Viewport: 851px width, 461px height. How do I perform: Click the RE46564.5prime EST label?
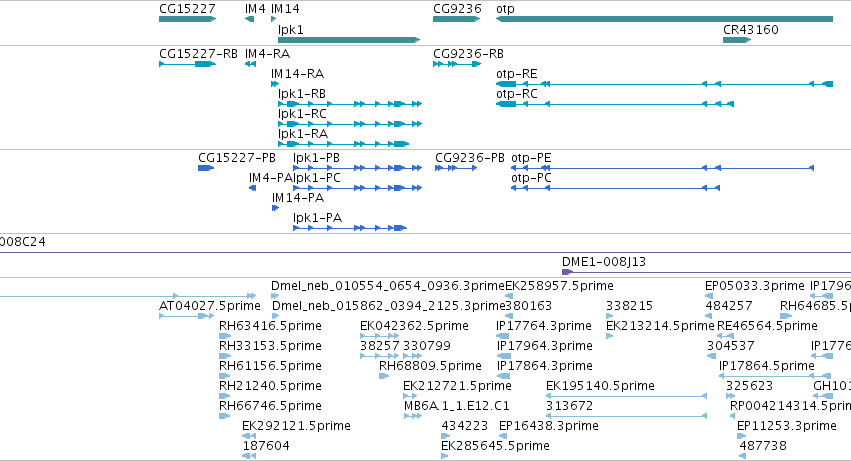[x=767, y=326]
